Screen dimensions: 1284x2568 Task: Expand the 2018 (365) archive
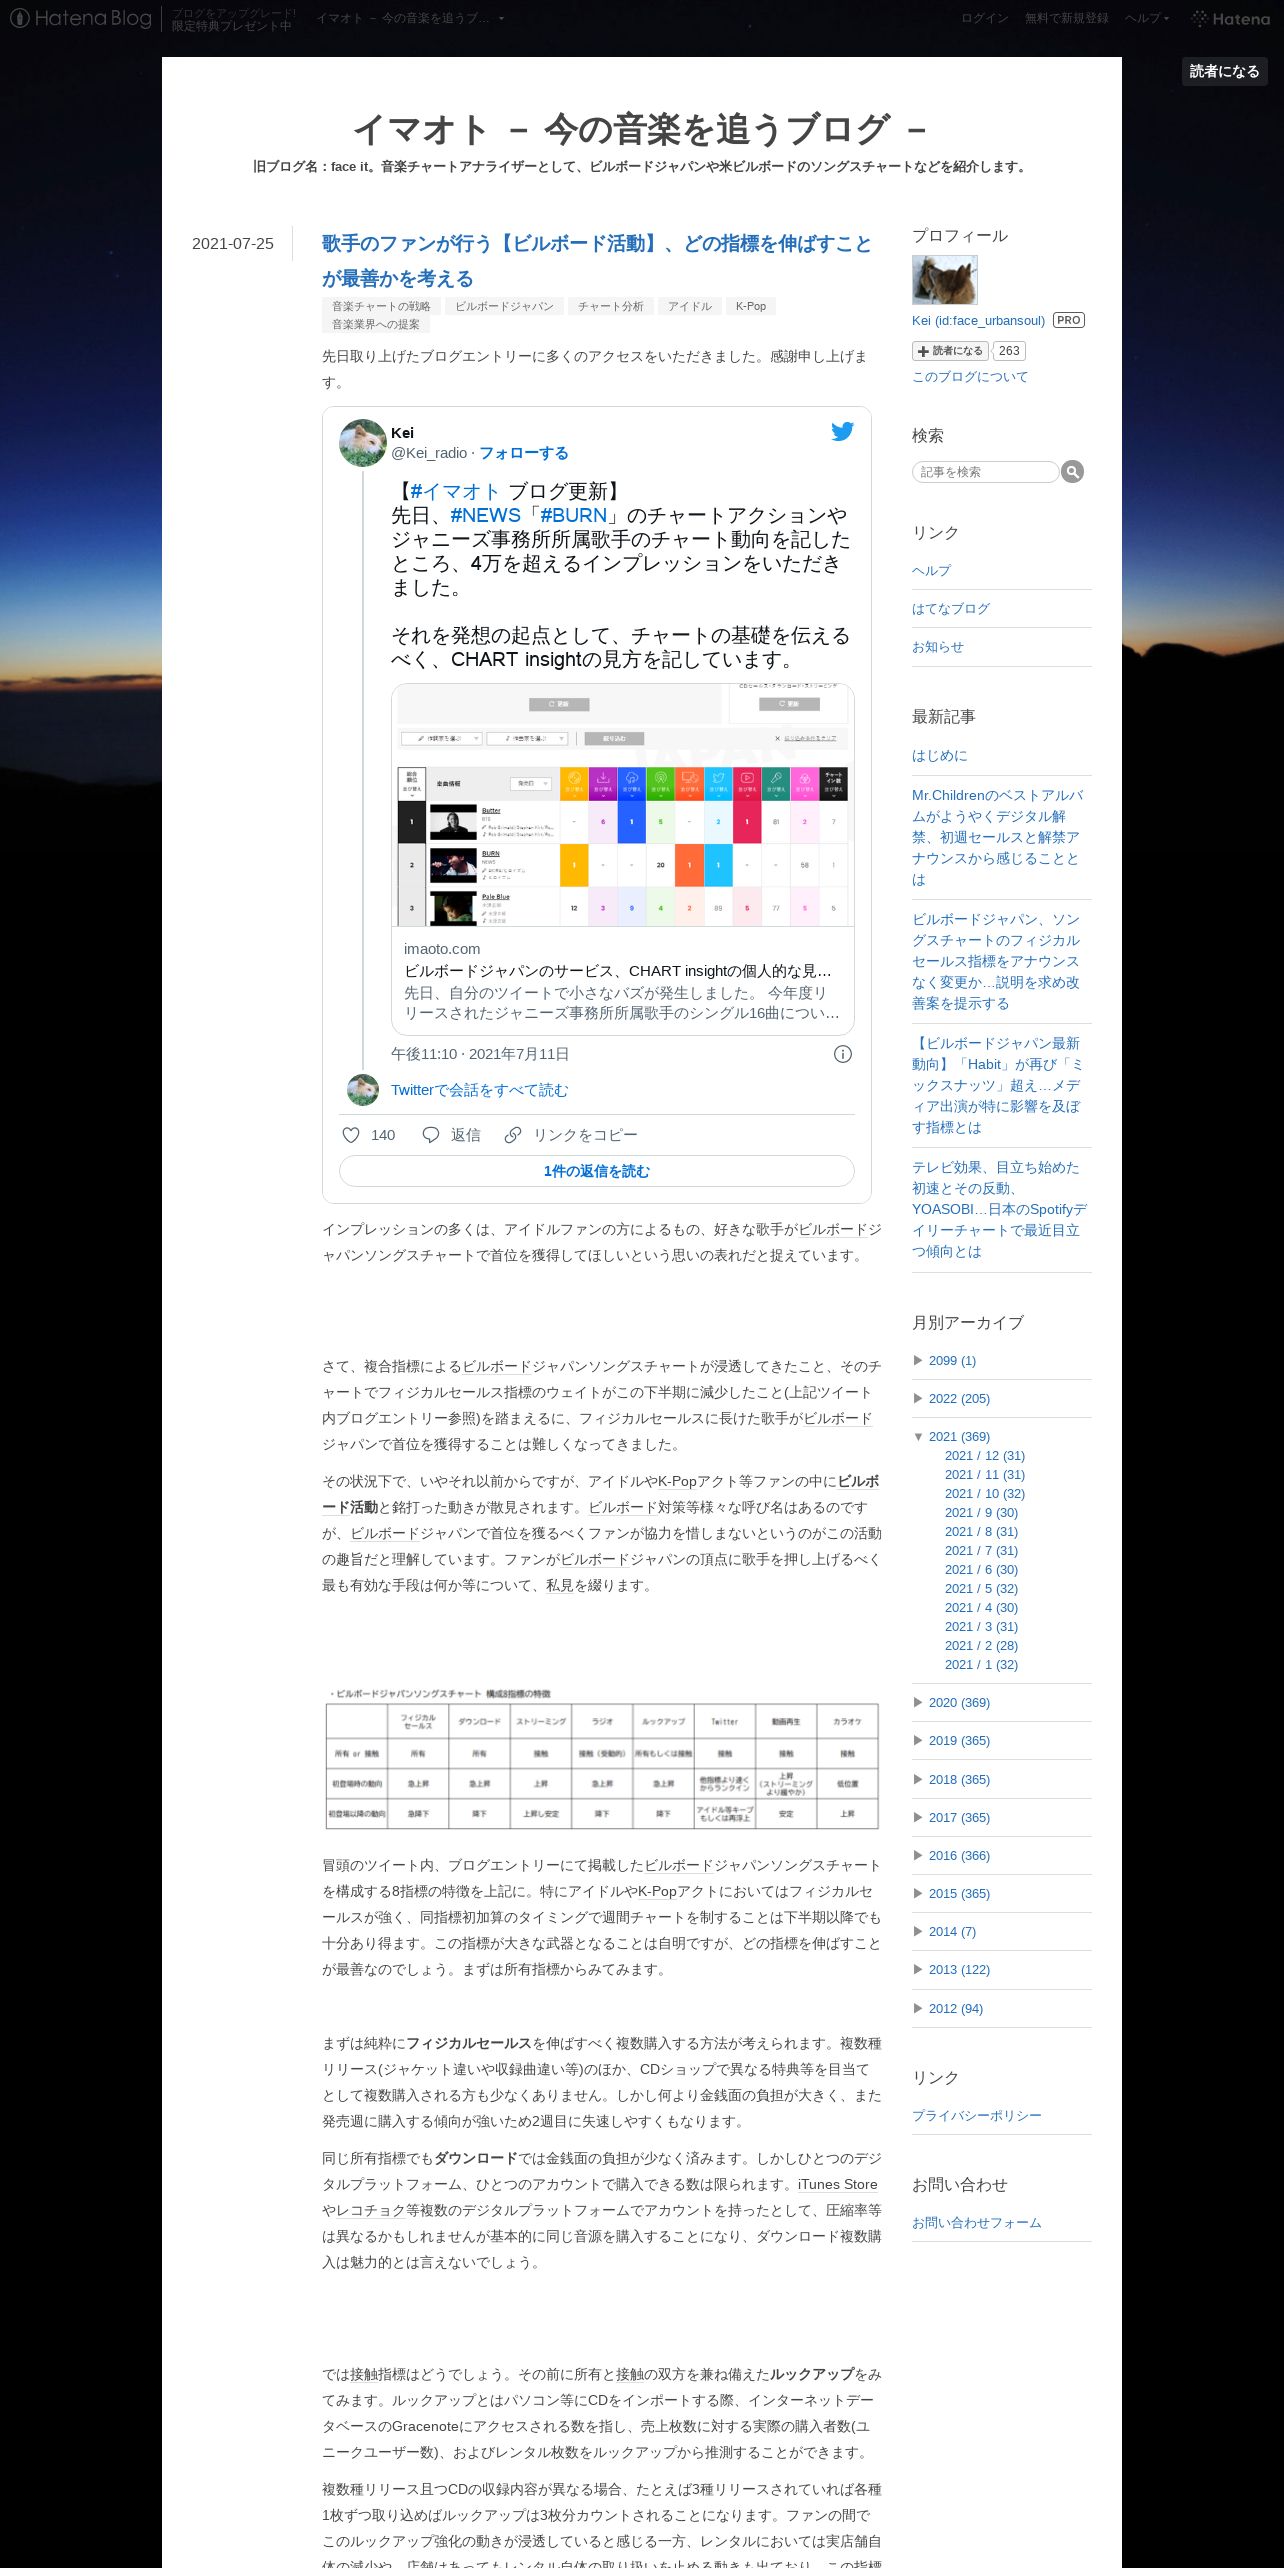coord(918,1779)
